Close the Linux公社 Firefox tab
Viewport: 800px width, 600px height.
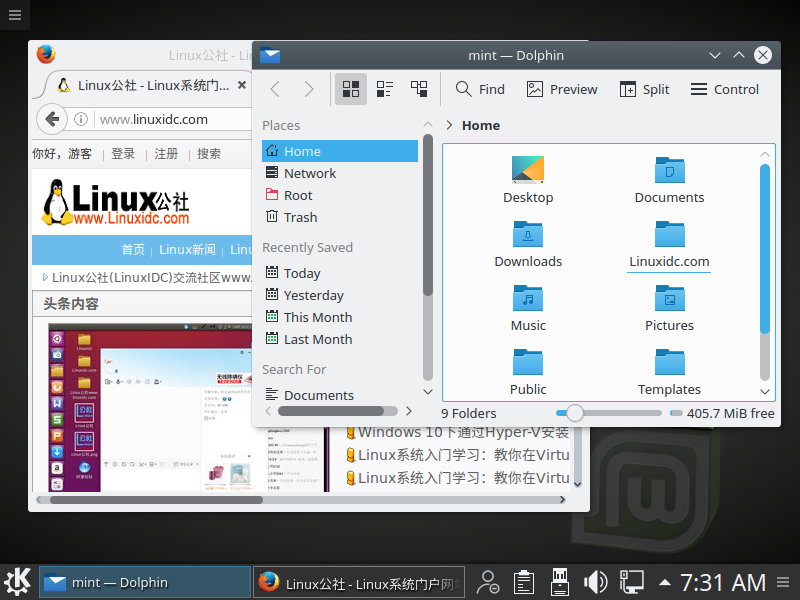point(242,85)
